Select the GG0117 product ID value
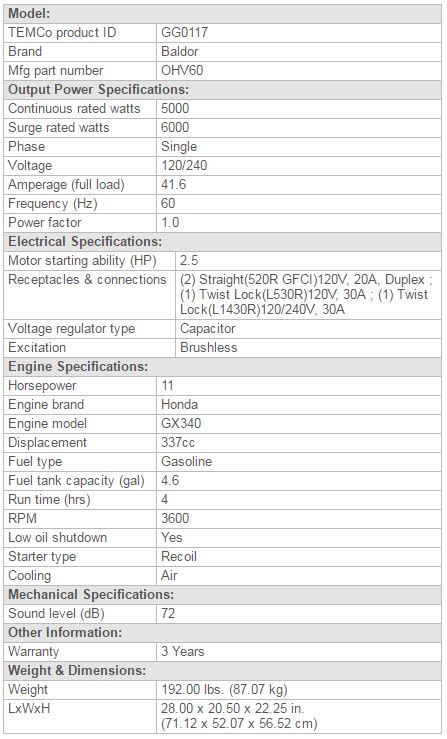 click(184, 33)
